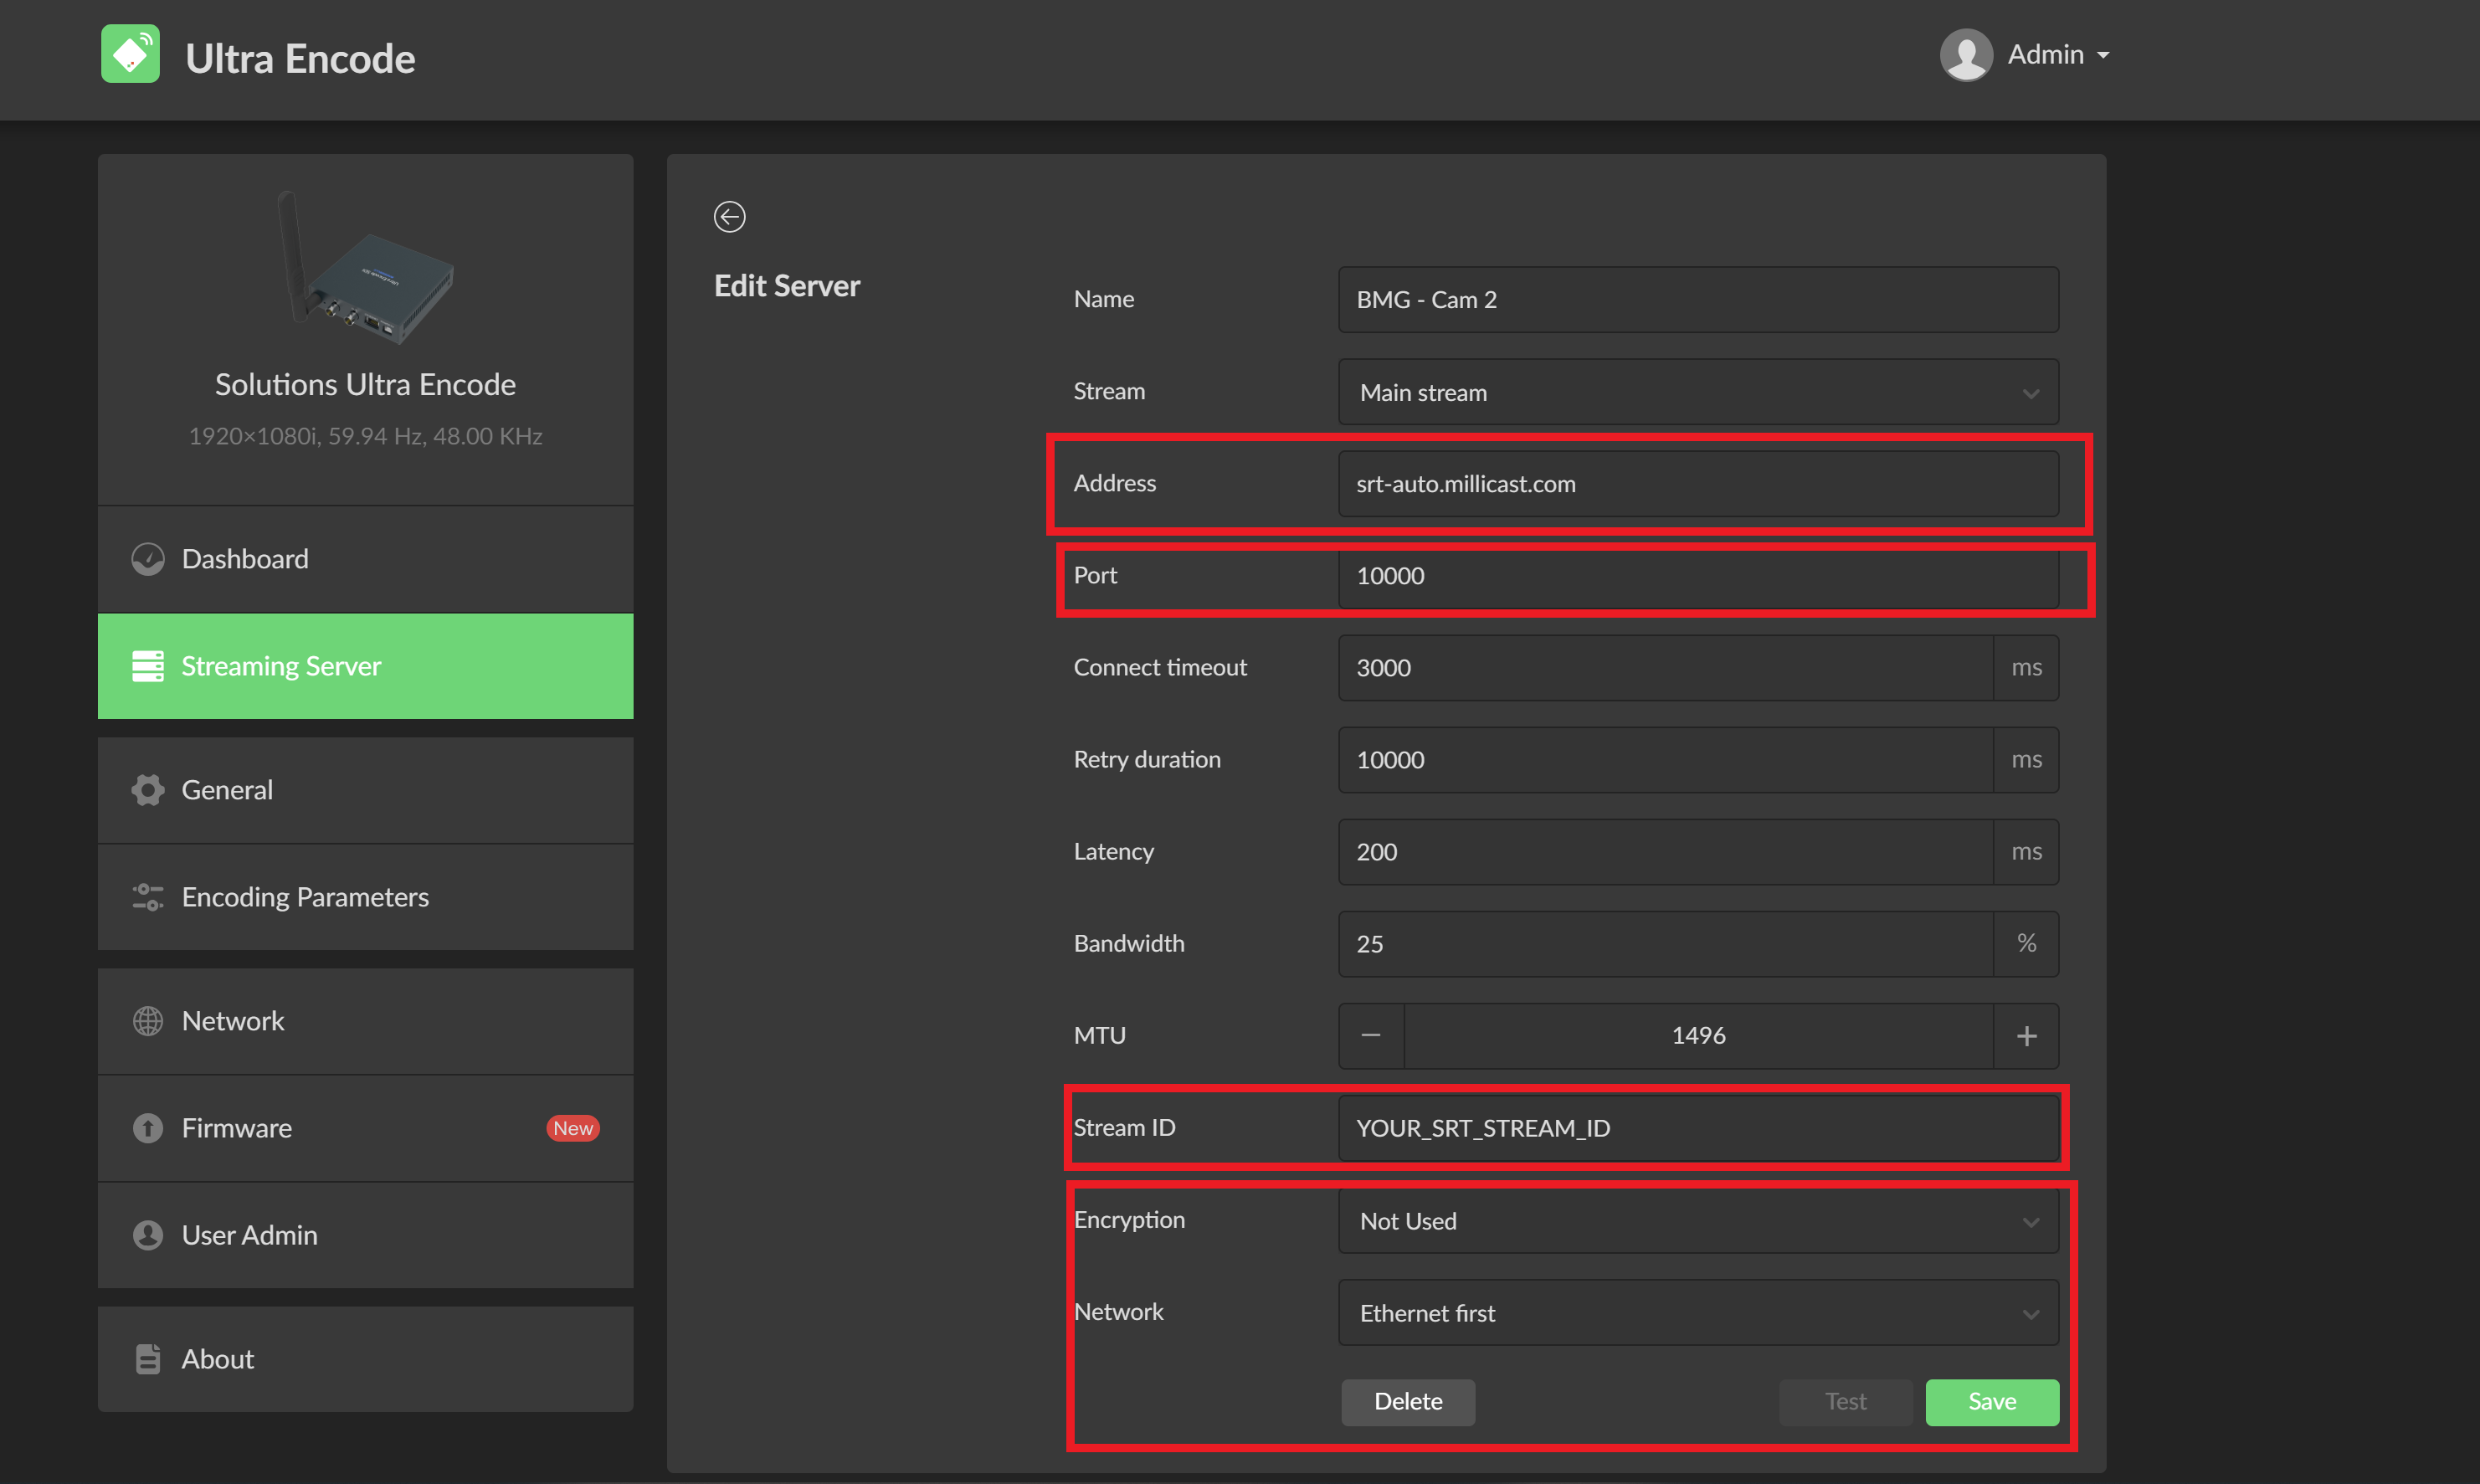Viewport: 2480px width, 1484px height.
Task: Expand the Stream dropdown showing Main stream
Action: (x=1697, y=393)
